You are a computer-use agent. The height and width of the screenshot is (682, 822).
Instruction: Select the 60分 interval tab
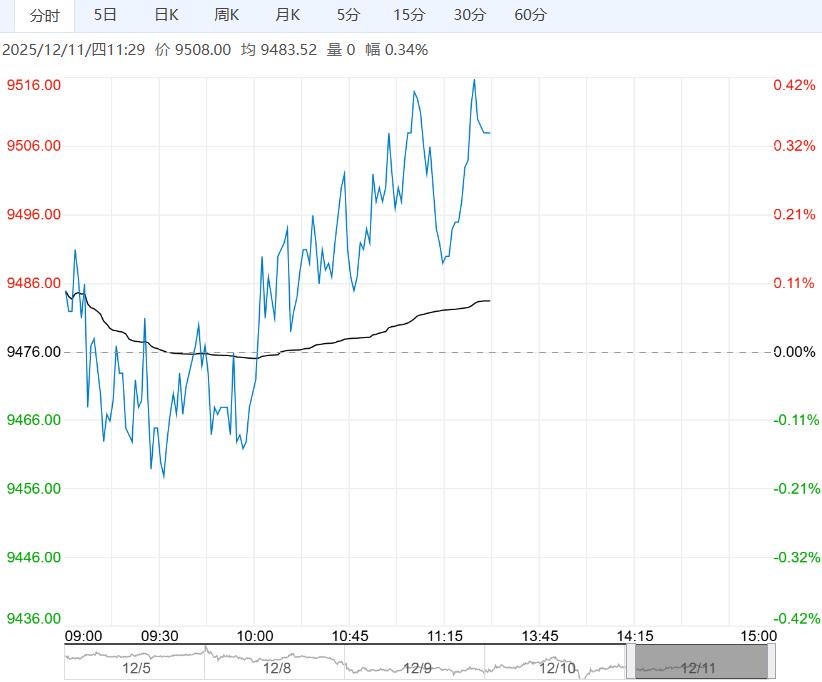tap(530, 15)
